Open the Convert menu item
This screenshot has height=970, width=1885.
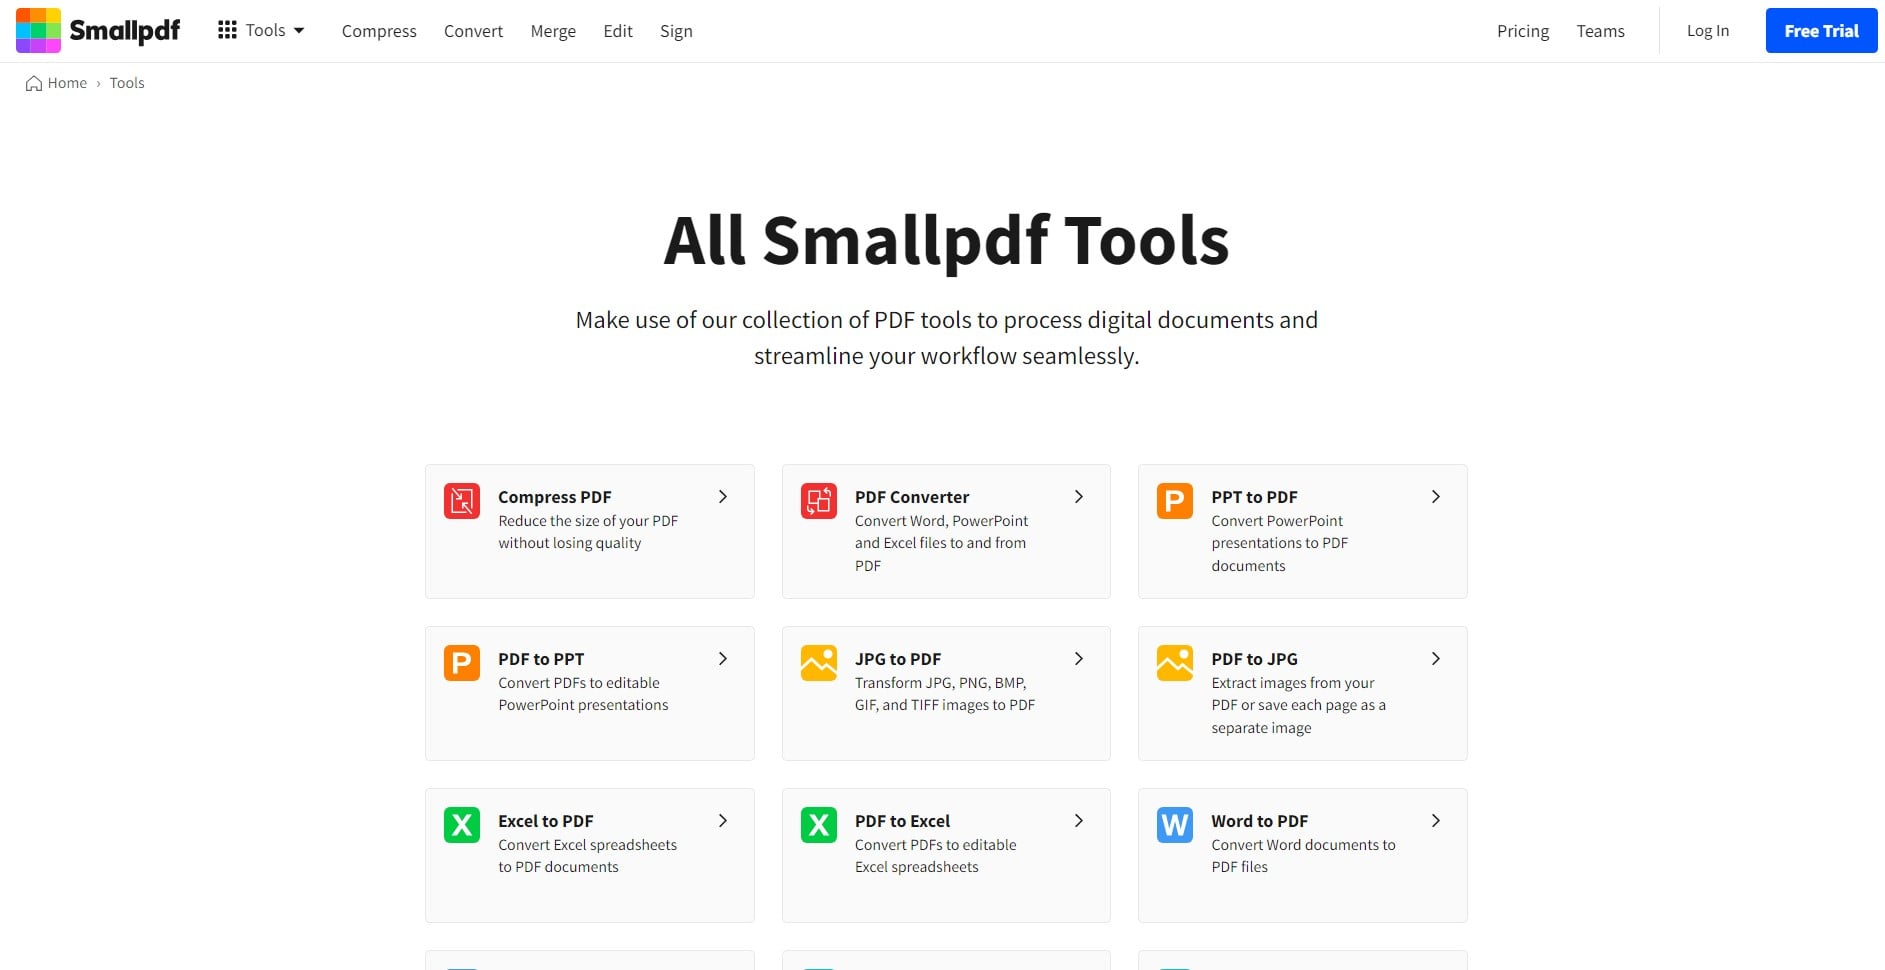click(x=473, y=31)
